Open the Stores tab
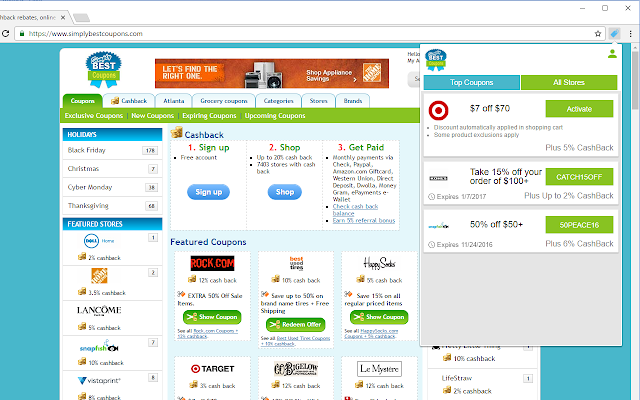The image size is (640, 400). pos(318,101)
